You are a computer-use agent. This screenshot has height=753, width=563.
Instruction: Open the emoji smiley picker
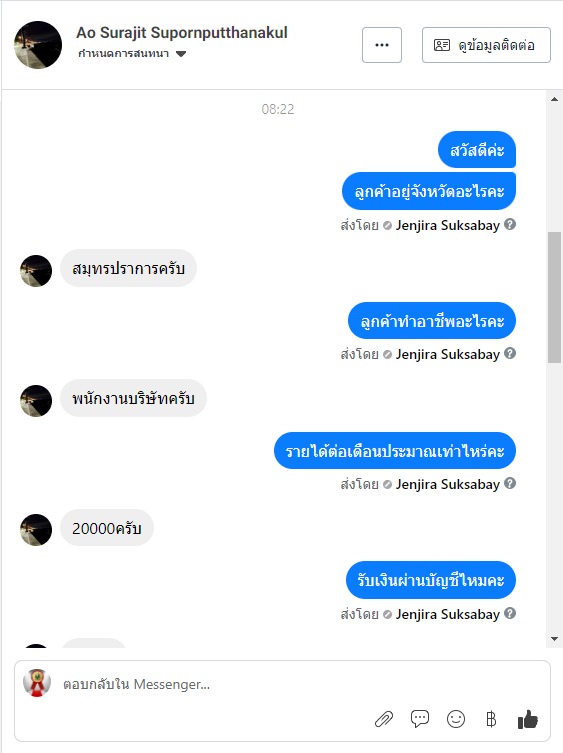click(456, 719)
